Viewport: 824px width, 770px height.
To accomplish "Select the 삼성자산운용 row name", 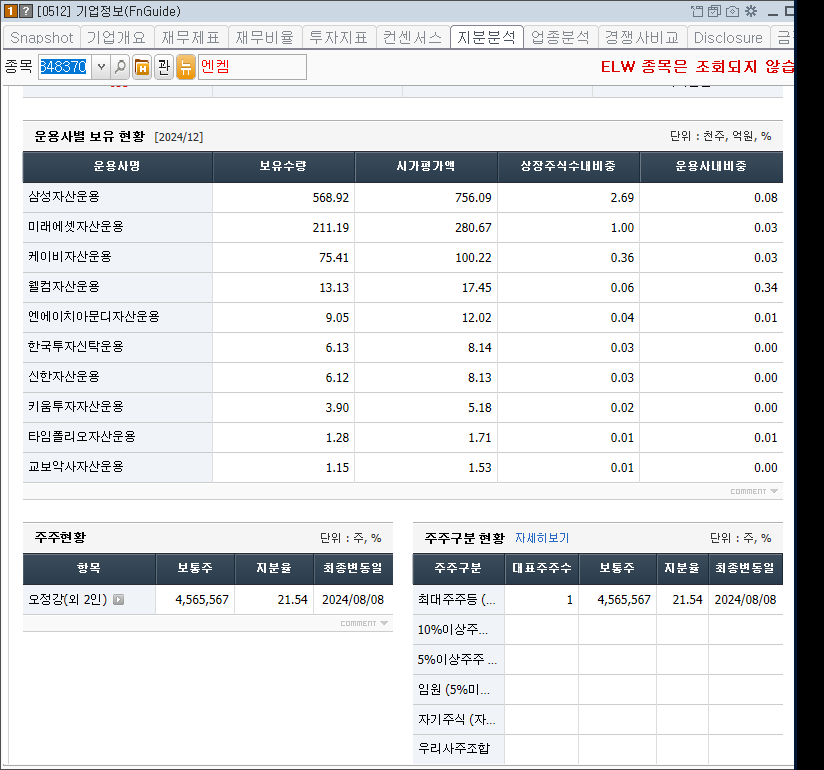I will click(64, 197).
